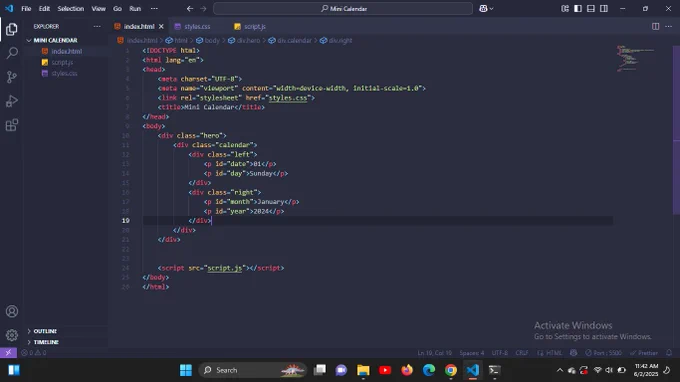680x382 pixels.
Task: Click the code minimap preview
Action: click(635, 58)
